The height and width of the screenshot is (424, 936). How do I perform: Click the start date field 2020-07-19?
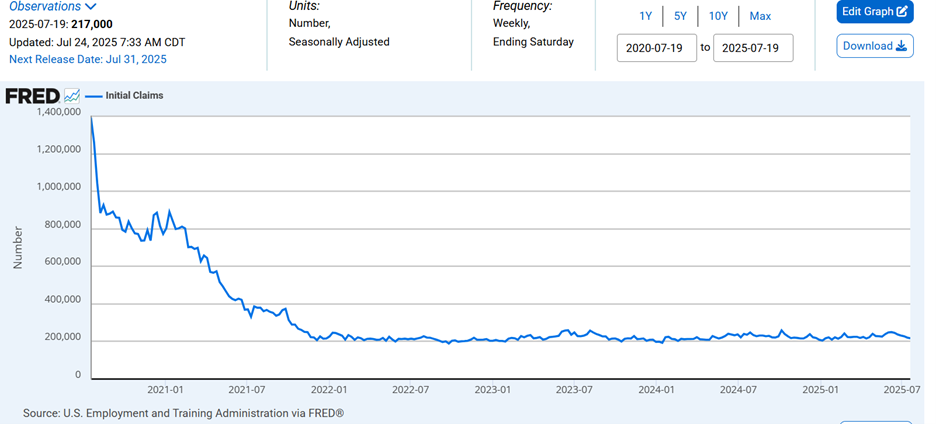tap(657, 48)
